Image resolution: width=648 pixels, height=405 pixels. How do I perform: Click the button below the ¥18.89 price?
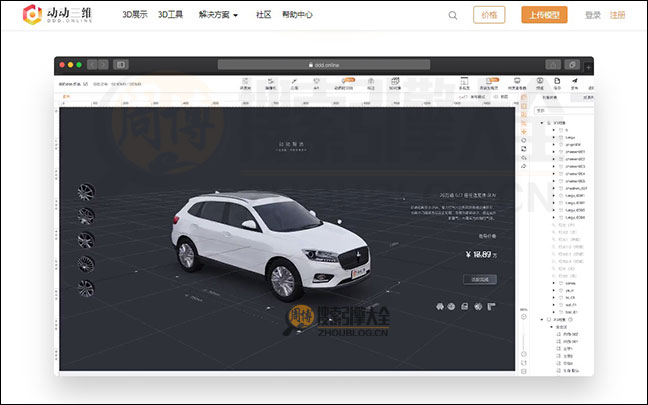pos(480,279)
